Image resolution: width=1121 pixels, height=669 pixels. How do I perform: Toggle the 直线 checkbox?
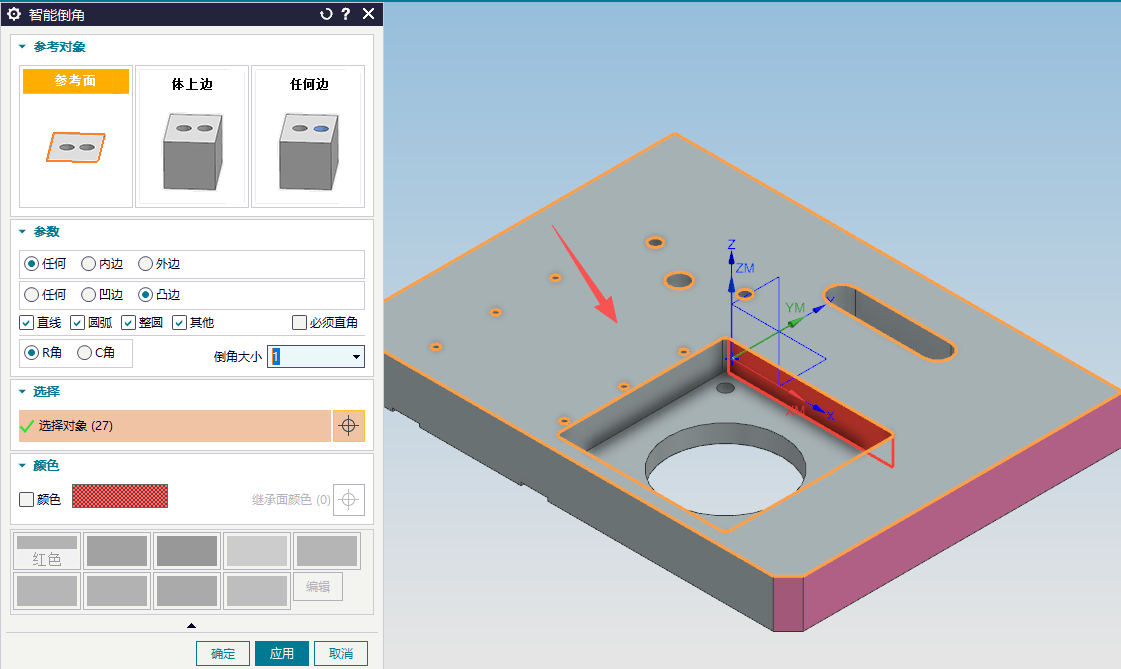[x=26, y=323]
